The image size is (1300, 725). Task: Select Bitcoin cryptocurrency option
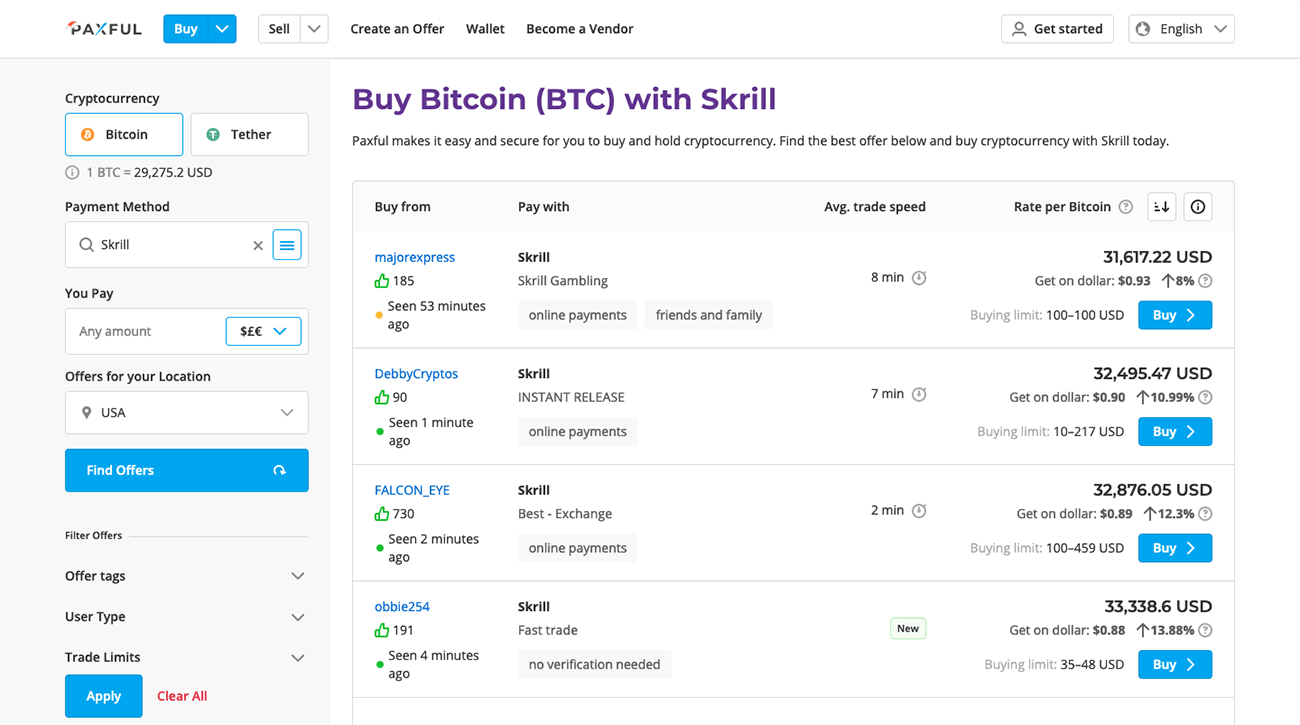click(x=124, y=134)
